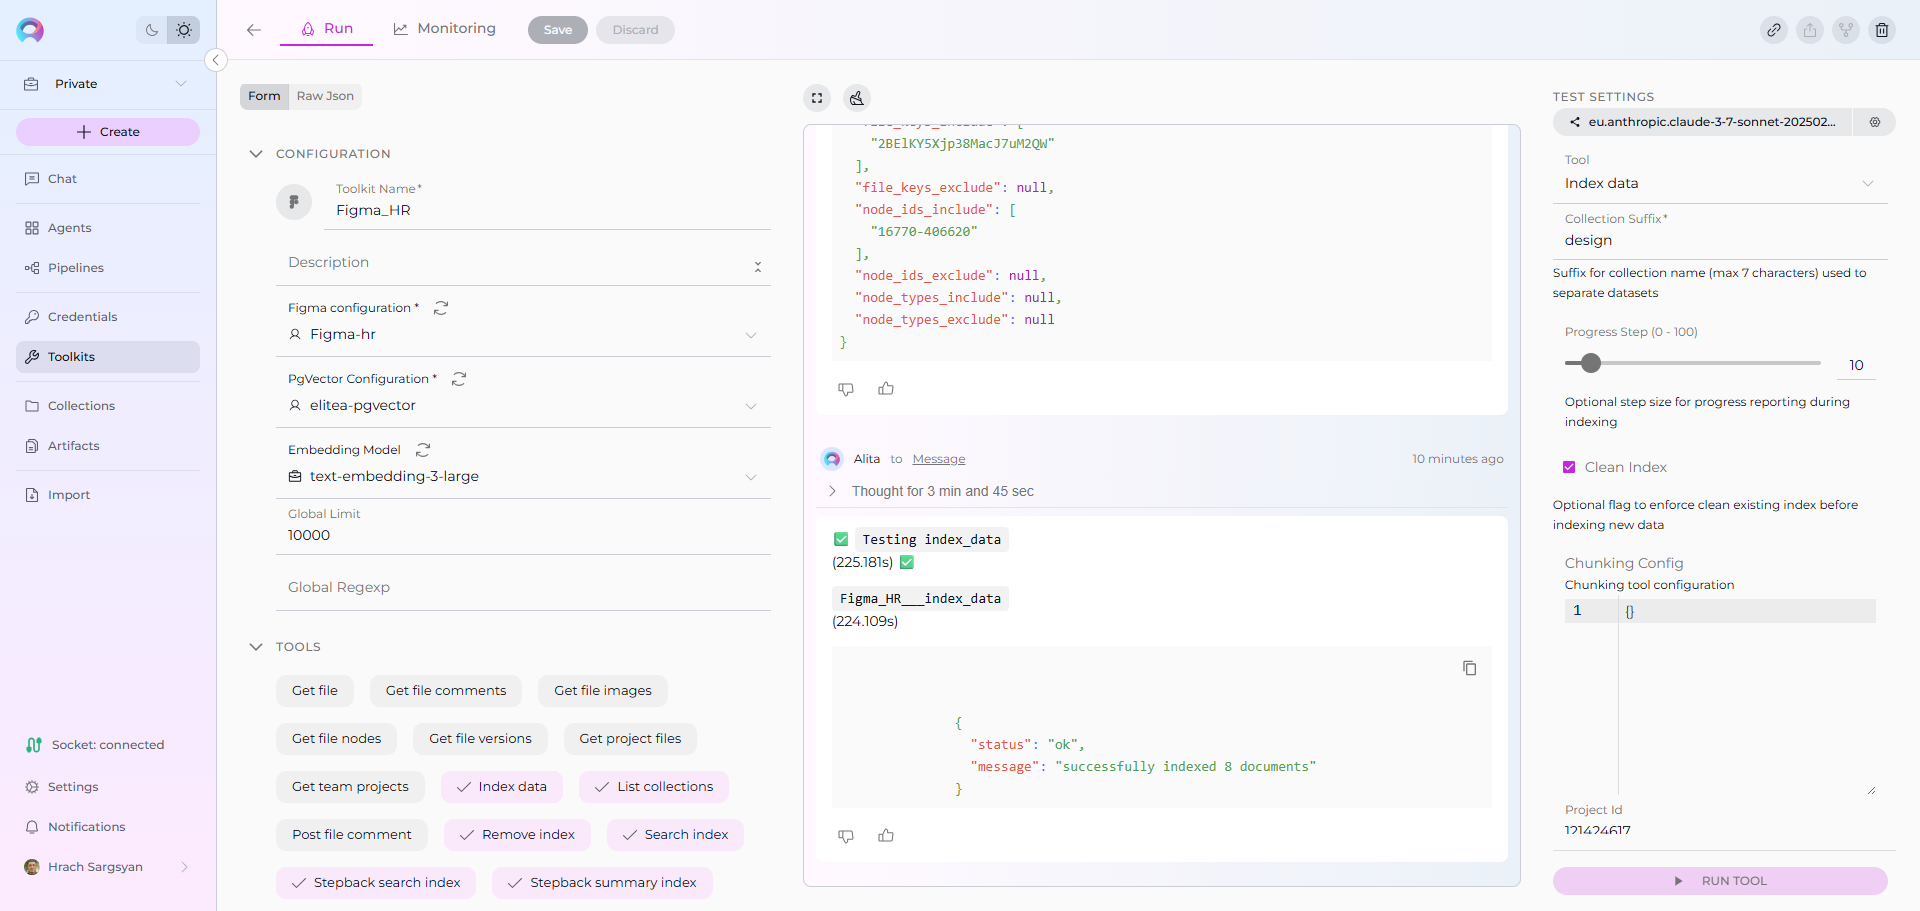Expand the Description field
The height and width of the screenshot is (911, 1920).
coord(758,267)
